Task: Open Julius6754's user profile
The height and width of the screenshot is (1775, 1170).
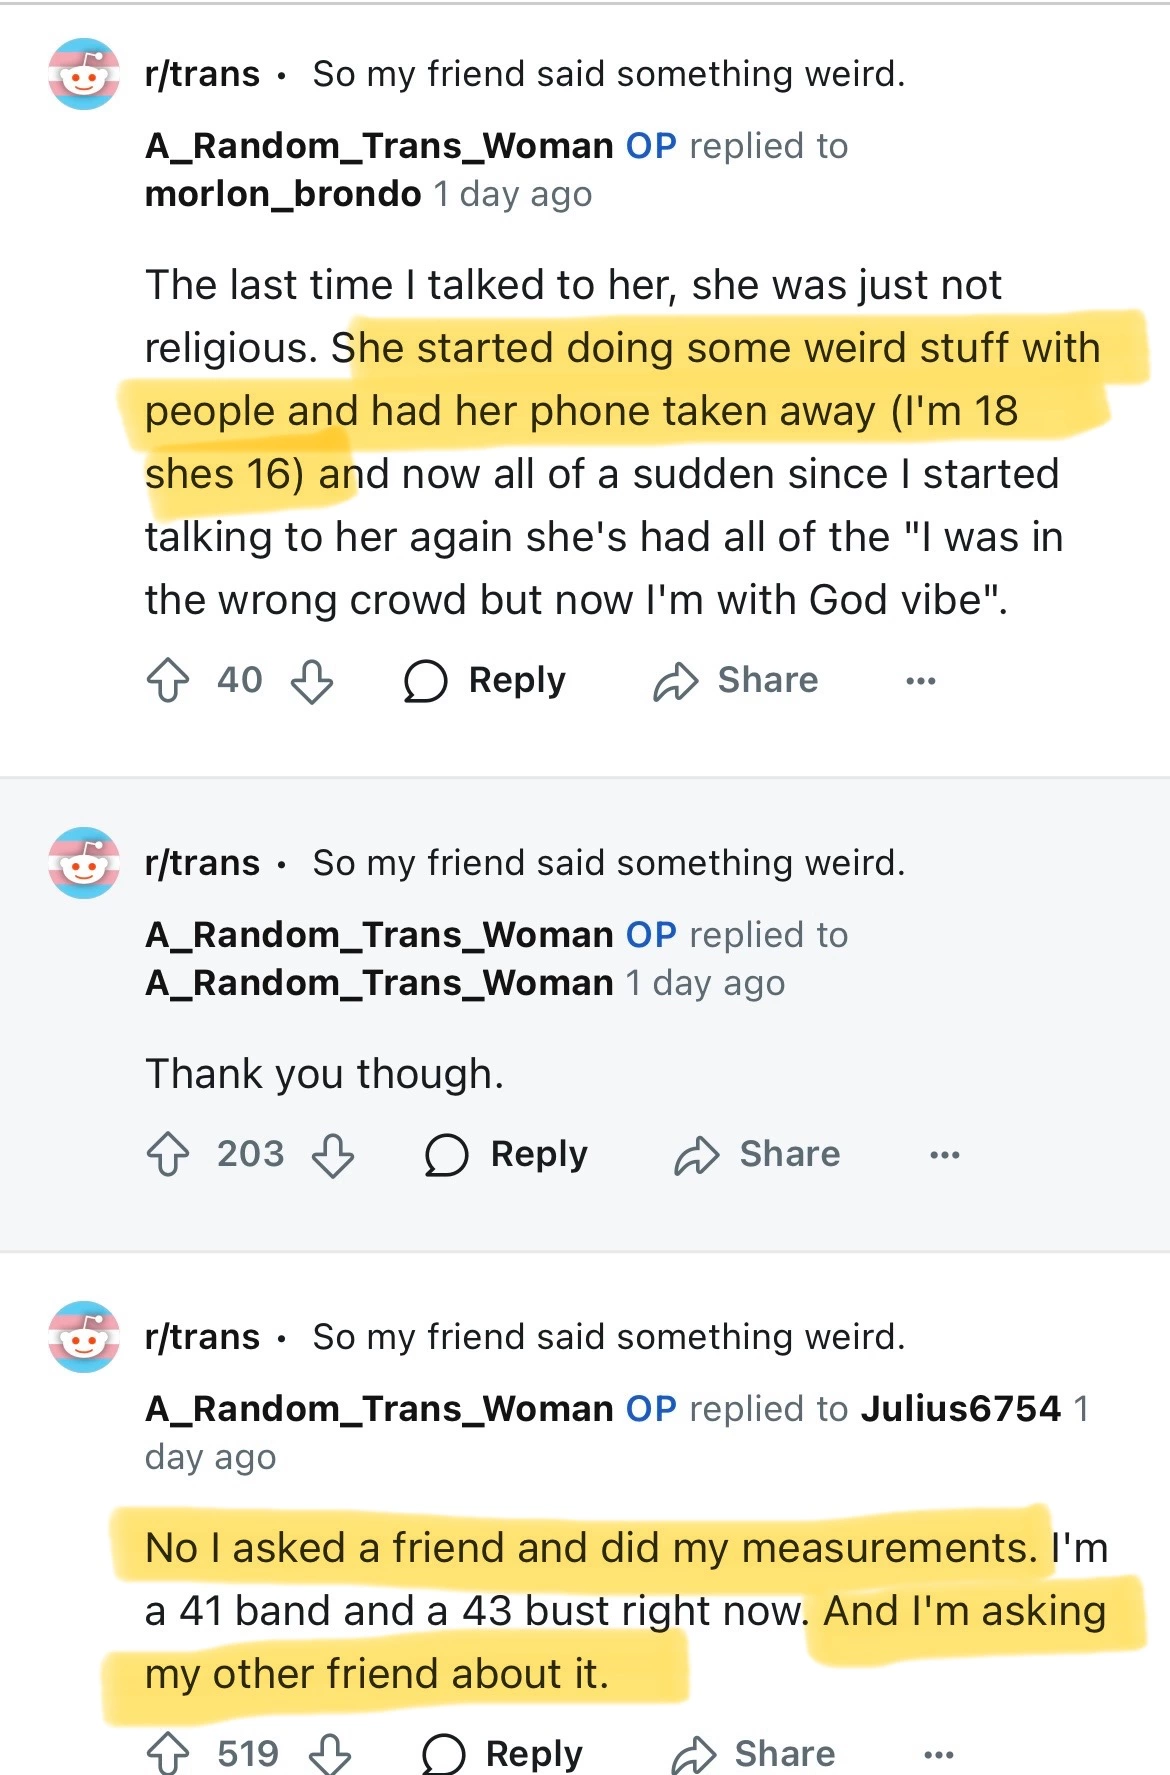Action: tap(960, 1409)
